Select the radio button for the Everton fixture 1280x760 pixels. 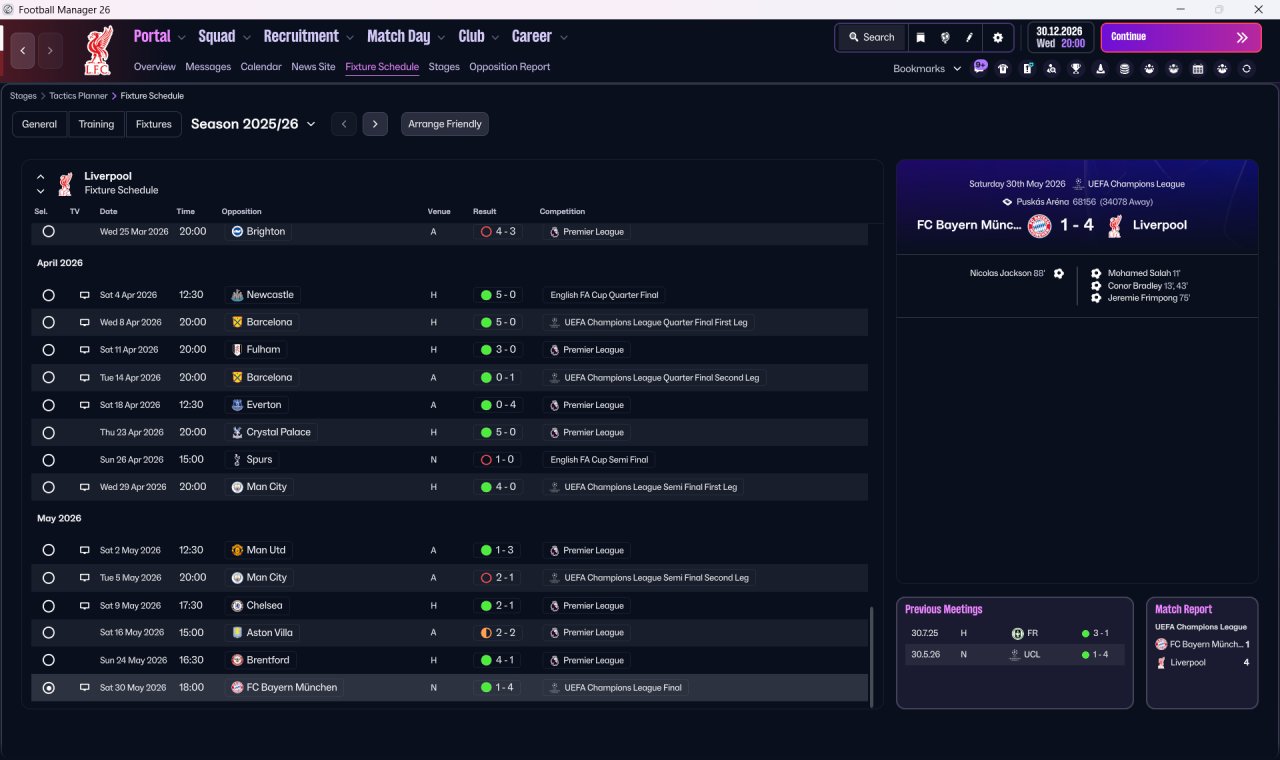click(x=48, y=405)
